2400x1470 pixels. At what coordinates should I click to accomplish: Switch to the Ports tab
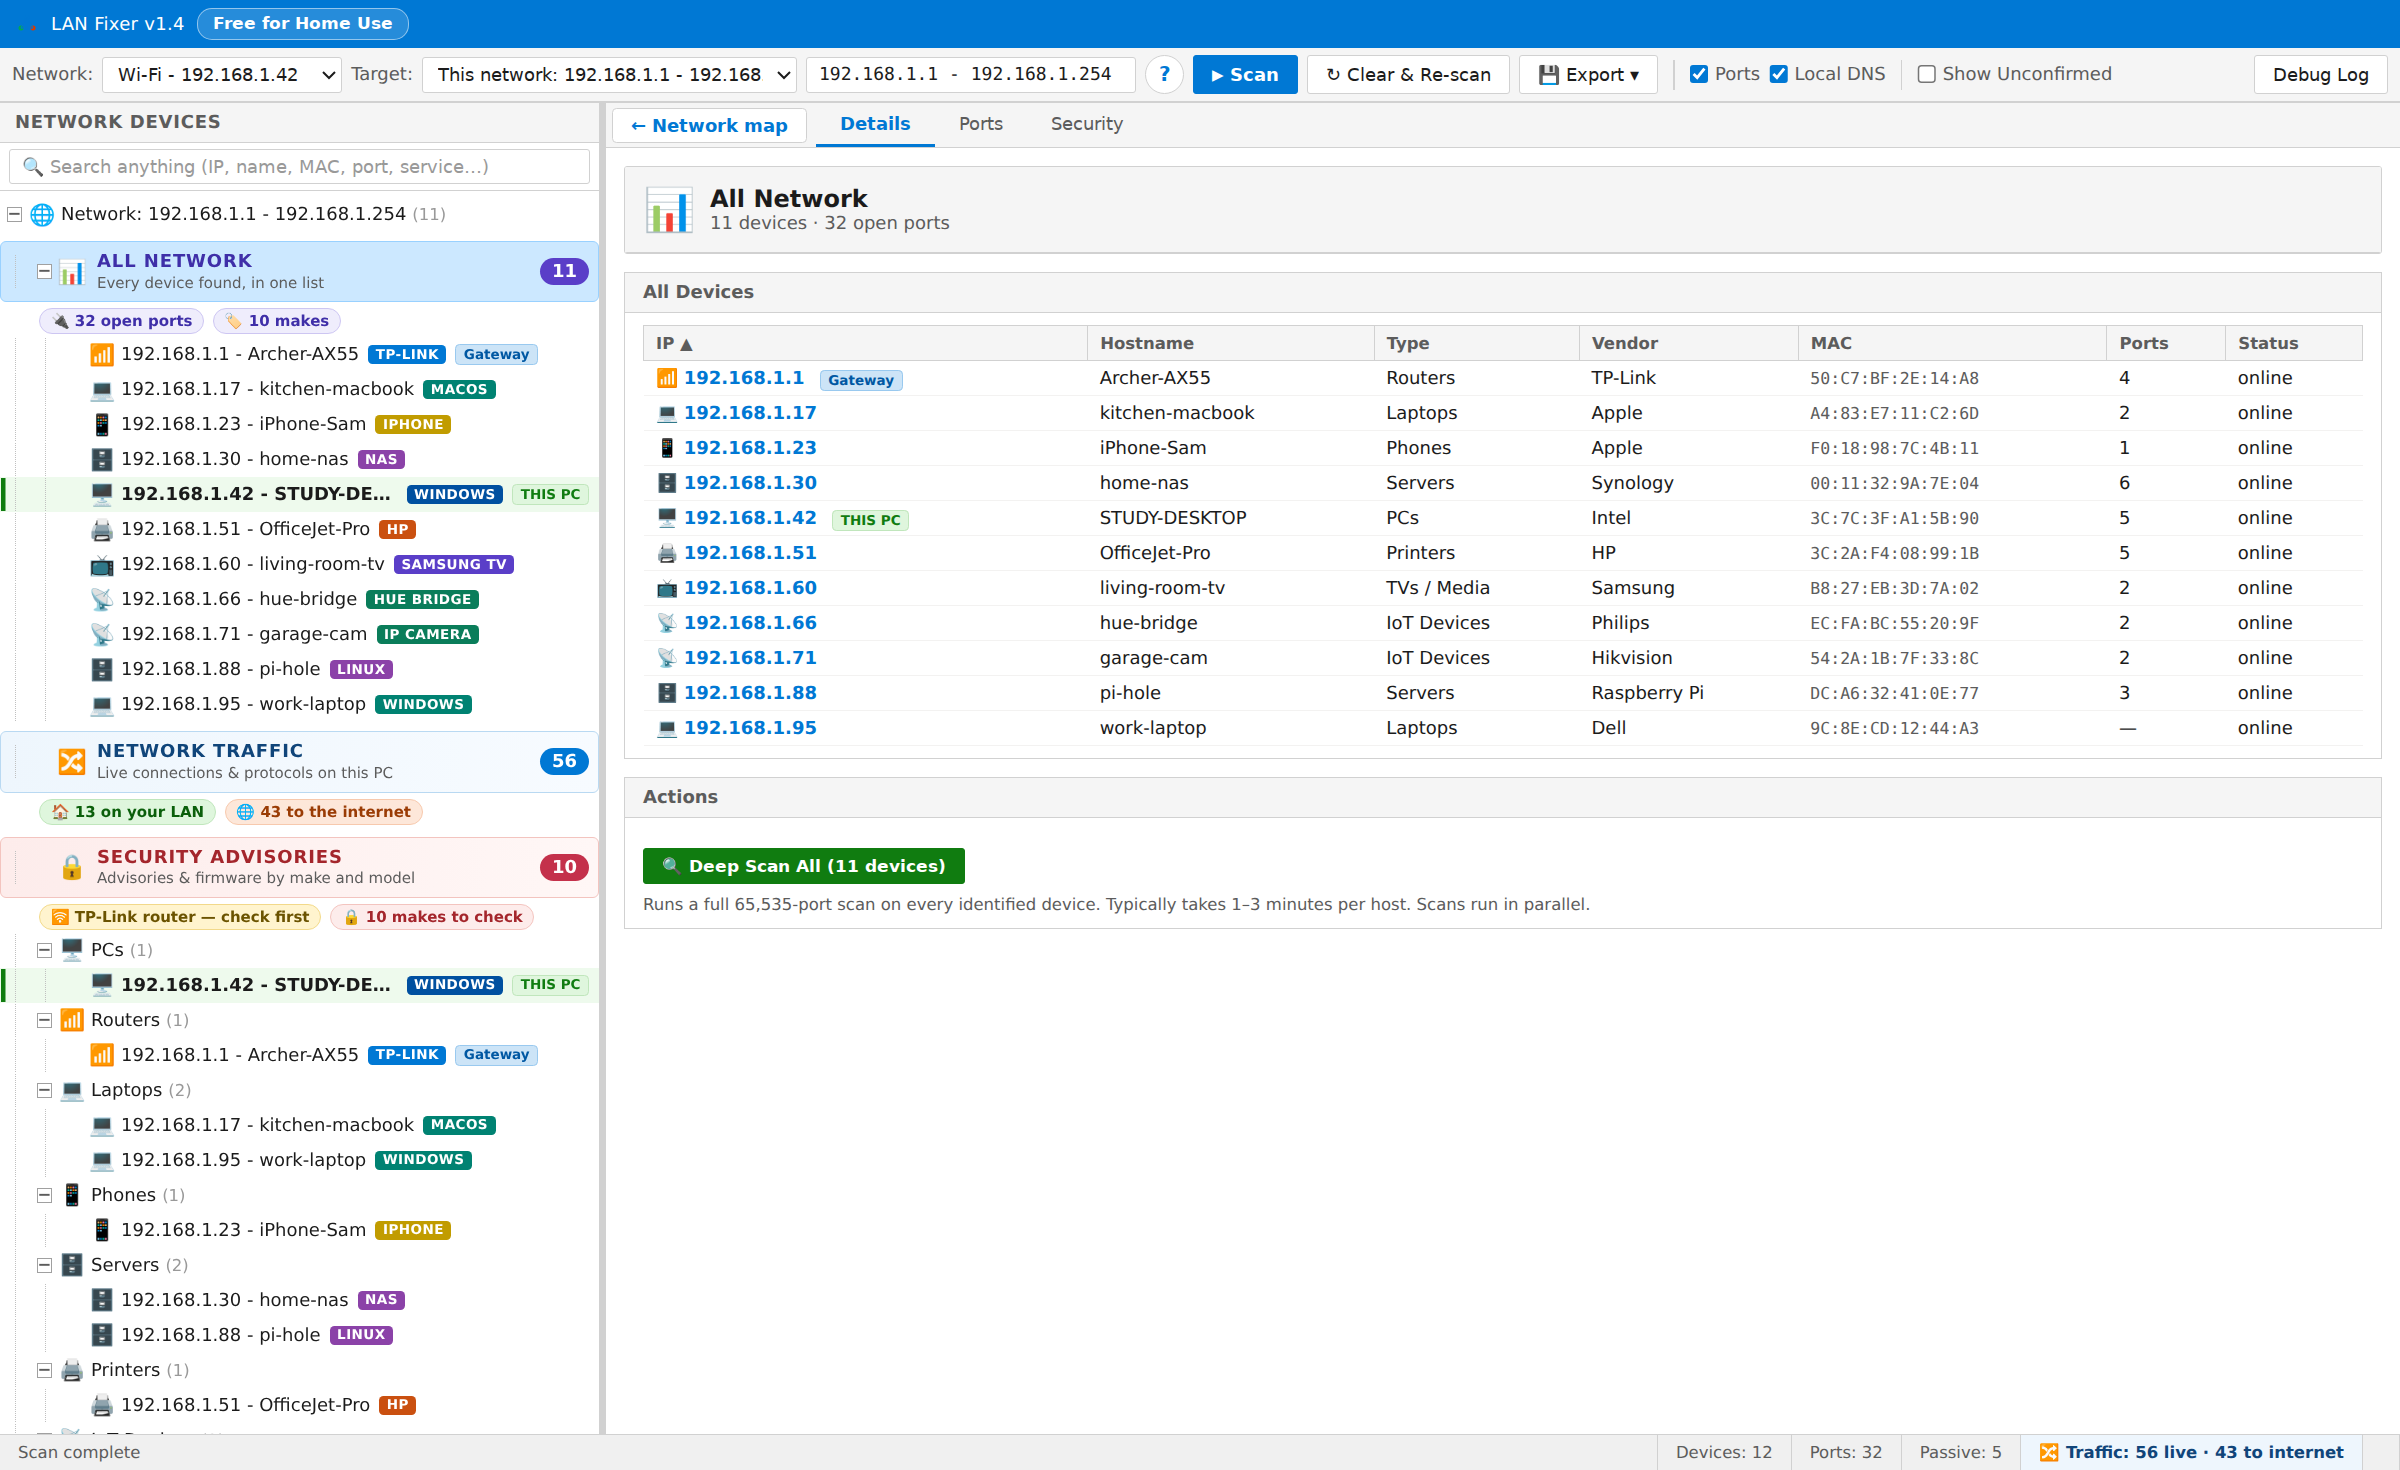pyautogui.click(x=980, y=124)
